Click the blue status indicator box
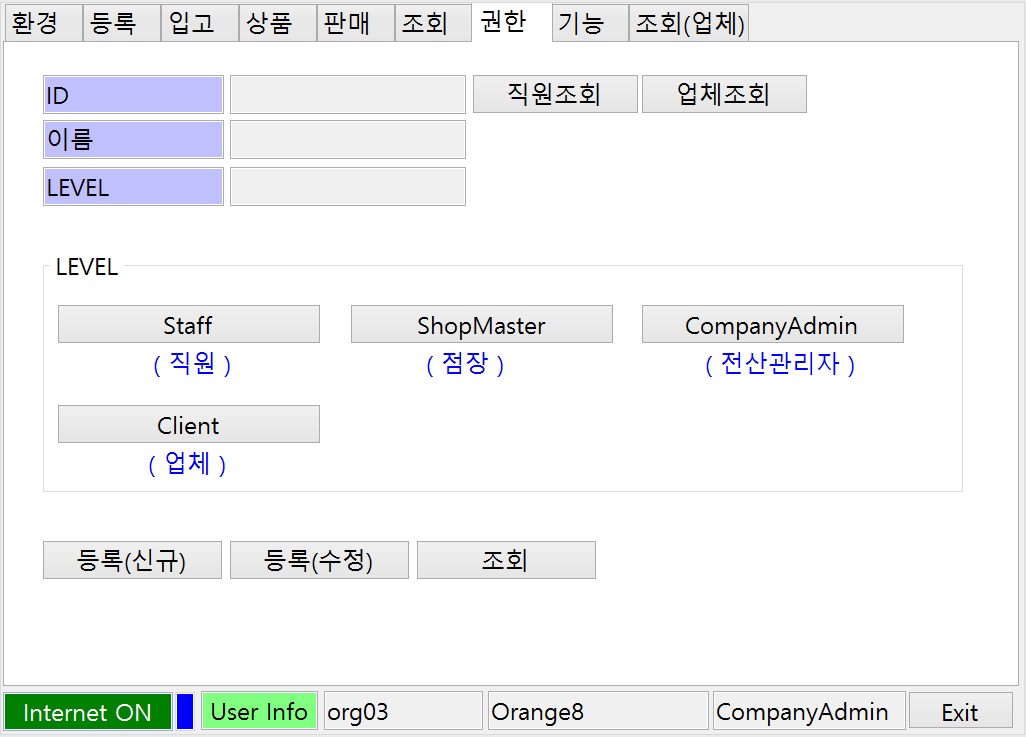 [x=185, y=711]
